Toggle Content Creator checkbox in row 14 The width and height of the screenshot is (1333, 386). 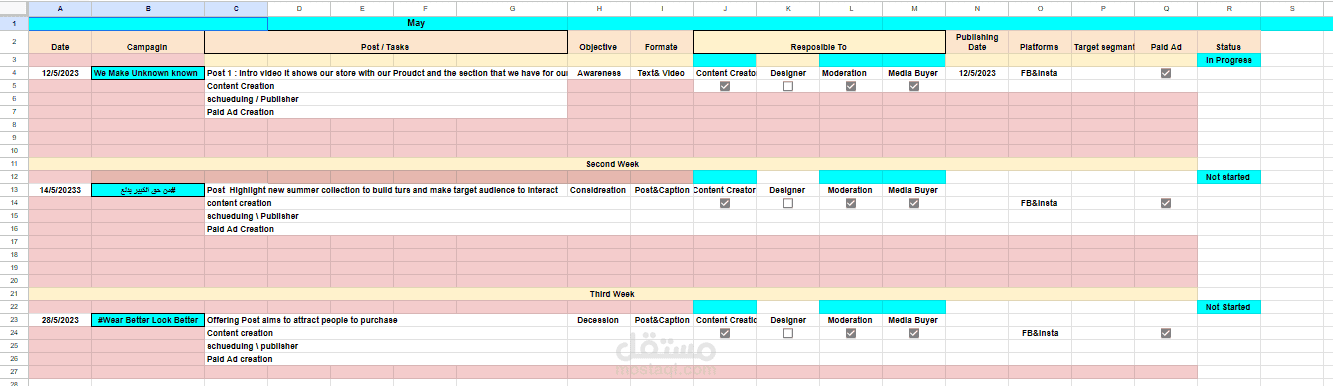pos(725,203)
